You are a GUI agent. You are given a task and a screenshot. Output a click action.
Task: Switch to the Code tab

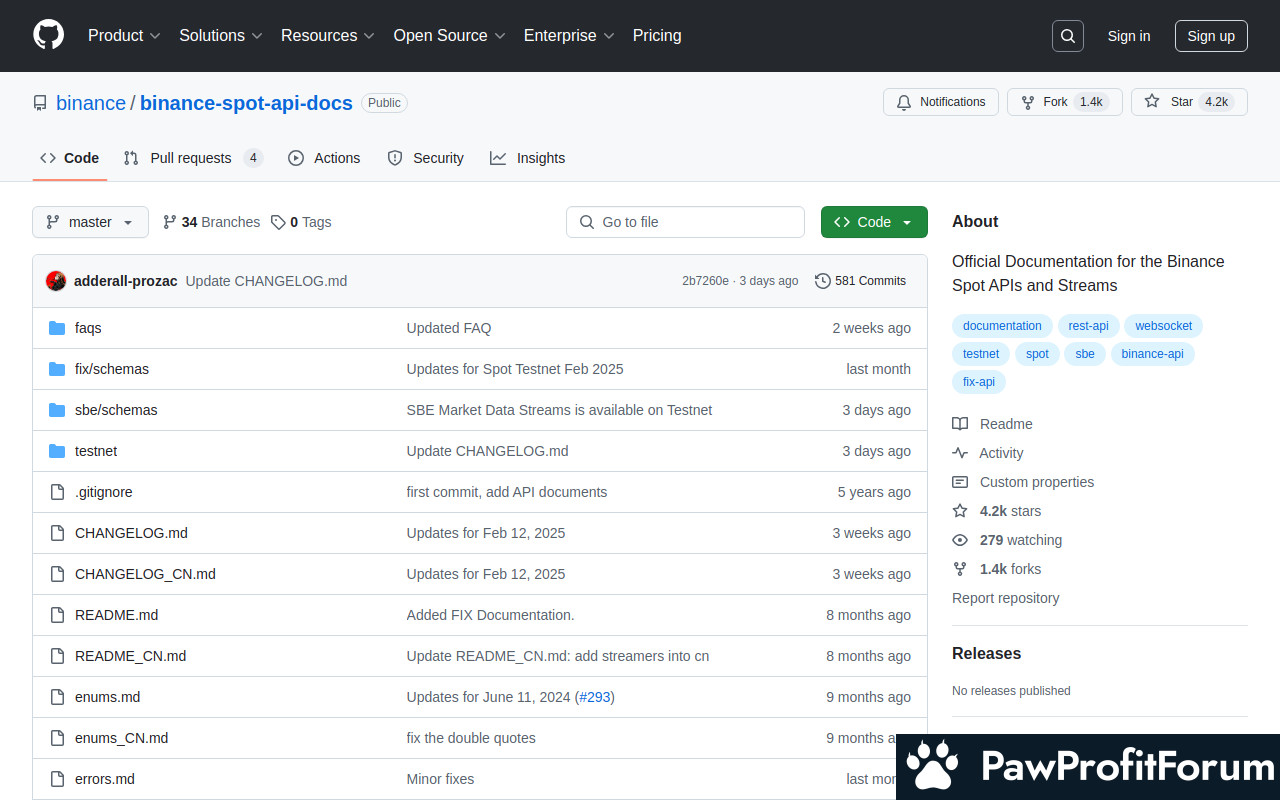(x=70, y=158)
